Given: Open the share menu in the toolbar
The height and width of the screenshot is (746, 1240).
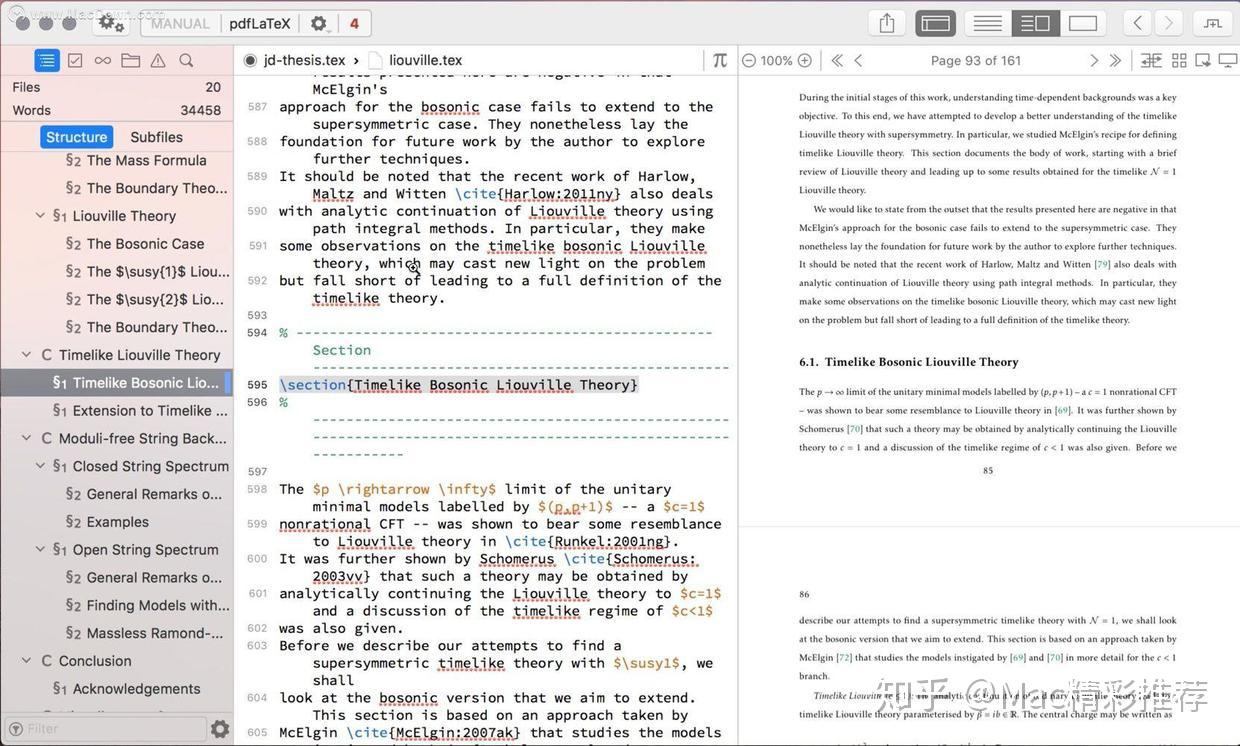Looking at the screenshot, I should pos(886,22).
